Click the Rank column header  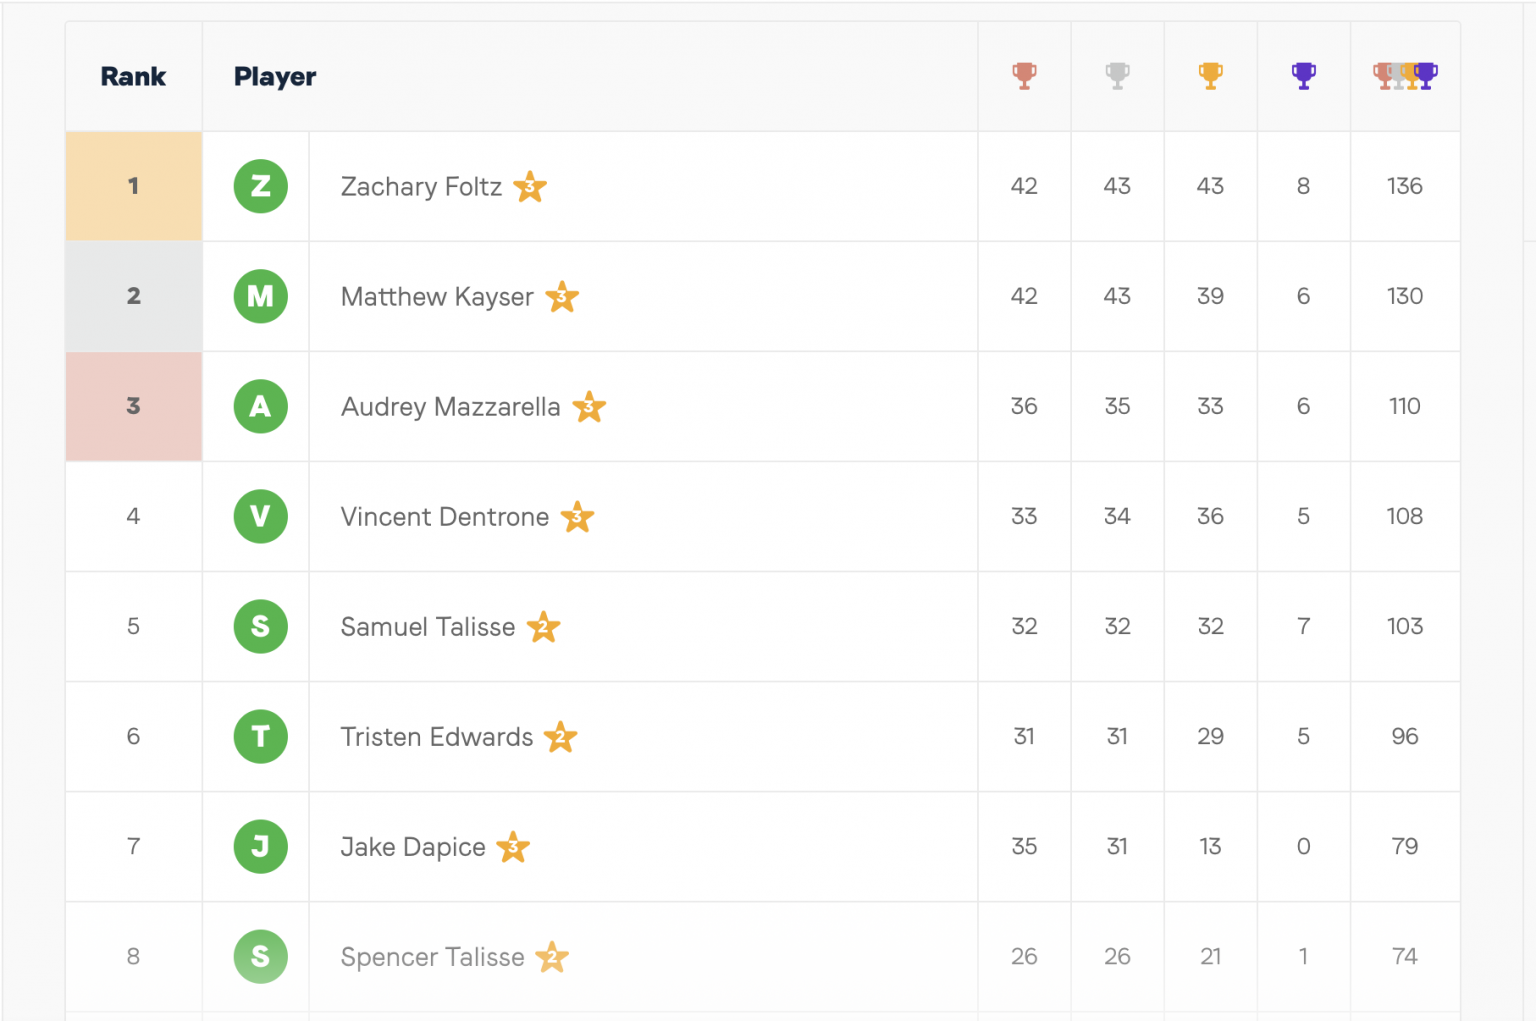click(133, 77)
